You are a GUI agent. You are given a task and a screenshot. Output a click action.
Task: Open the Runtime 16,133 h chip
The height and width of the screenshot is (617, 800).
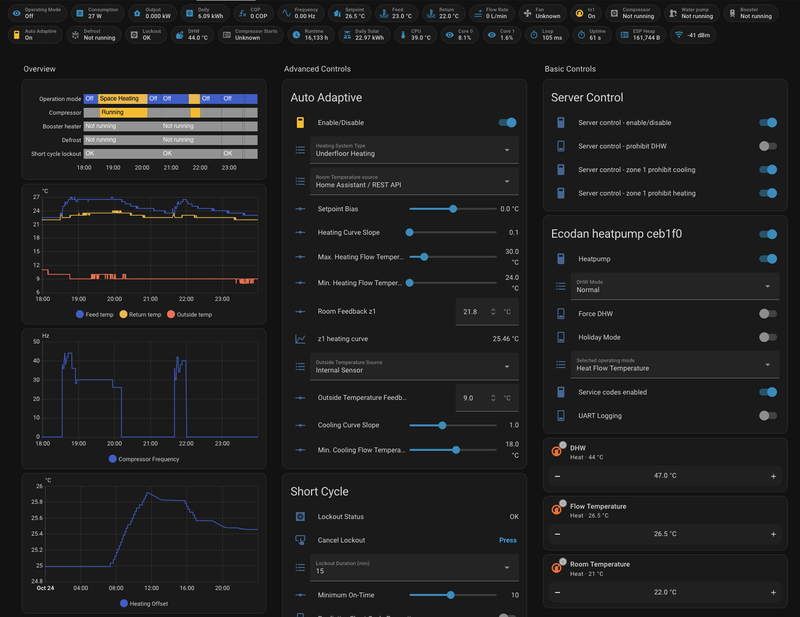click(310, 35)
